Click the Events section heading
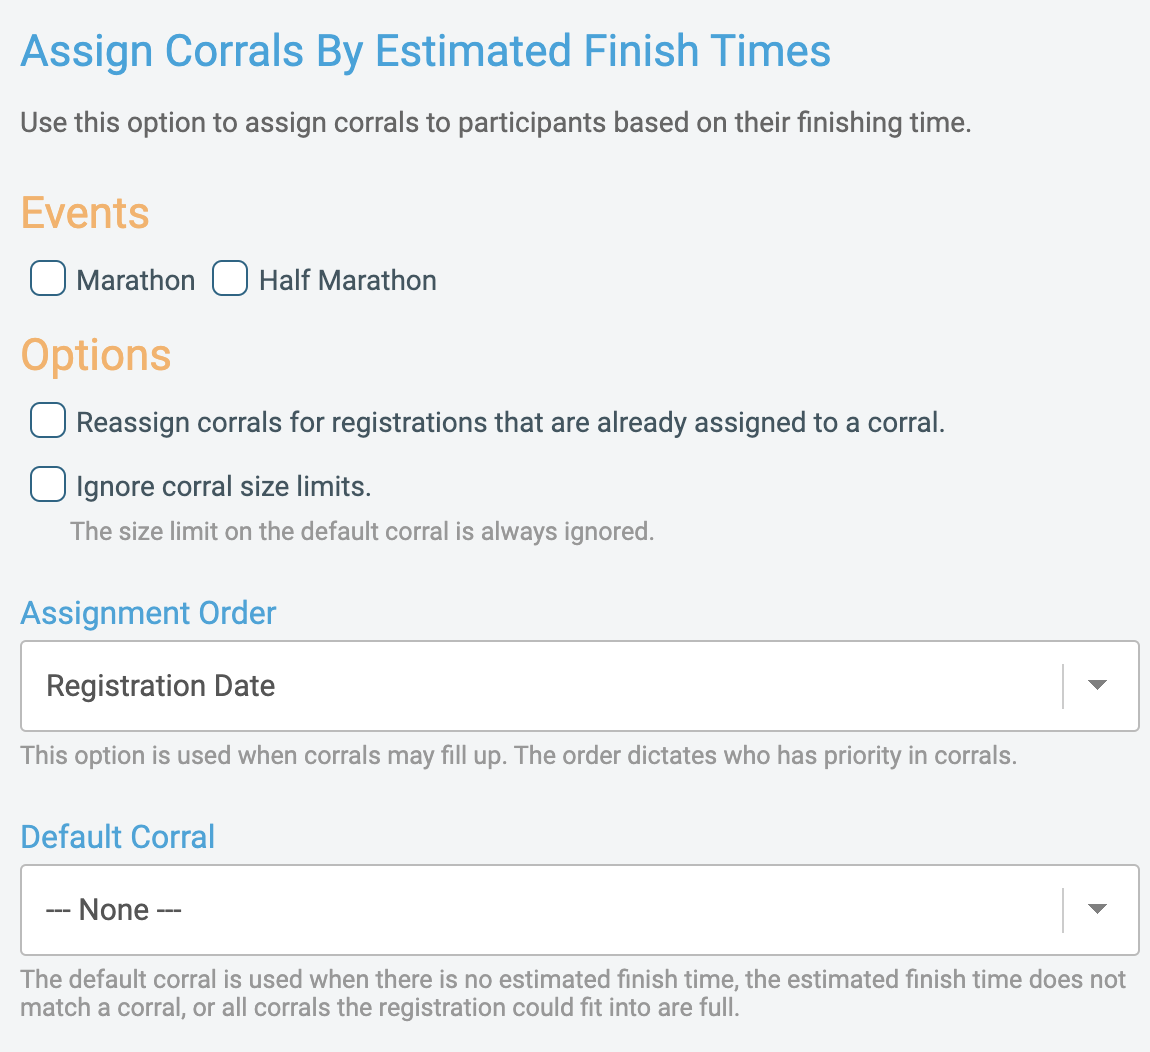 pyautogui.click(x=85, y=213)
